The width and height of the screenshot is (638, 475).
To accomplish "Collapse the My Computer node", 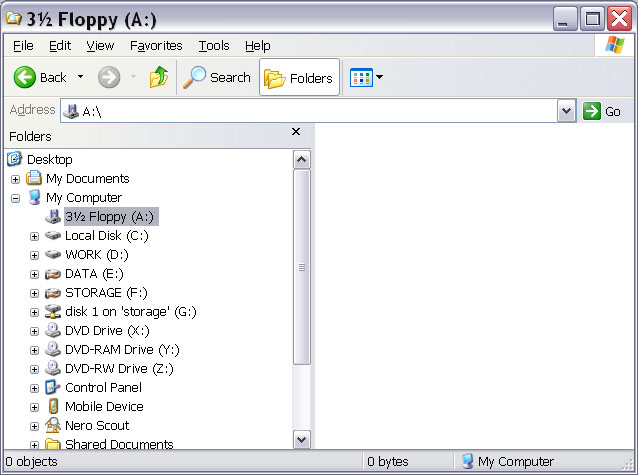I will pyautogui.click(x=15, y=198).
